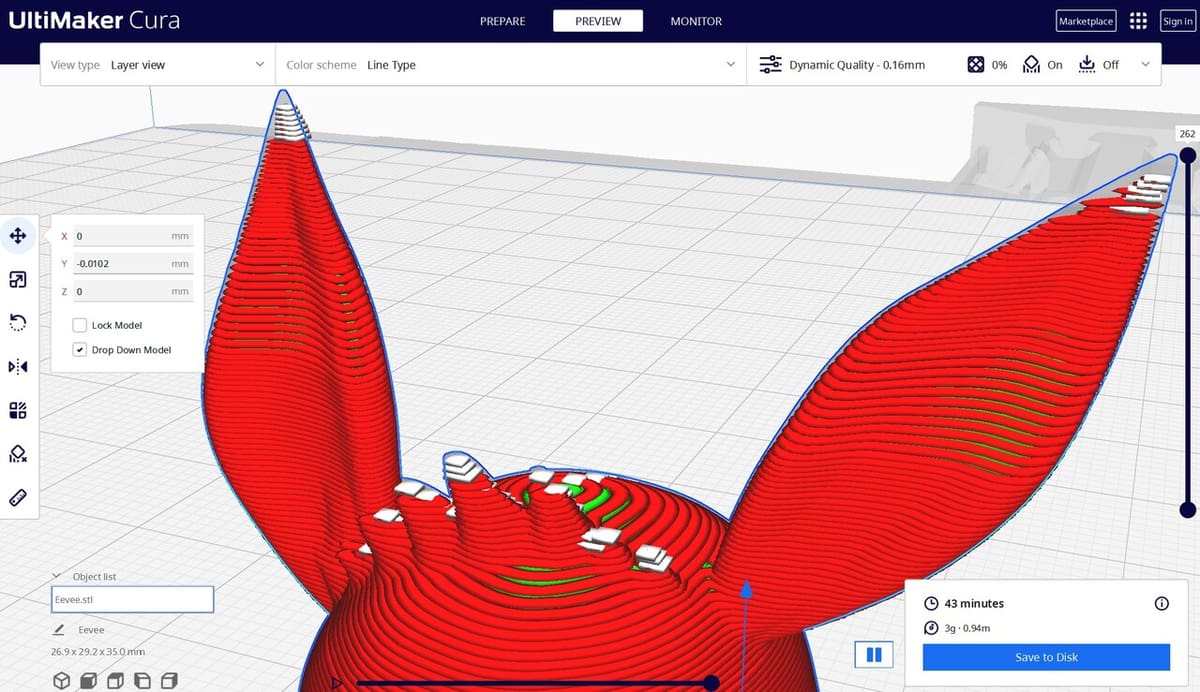Click the print time clock icon

click(931, 604)
